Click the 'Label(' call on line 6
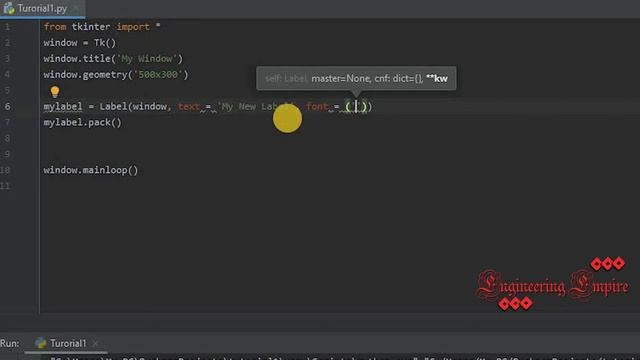 pos(116,107)
